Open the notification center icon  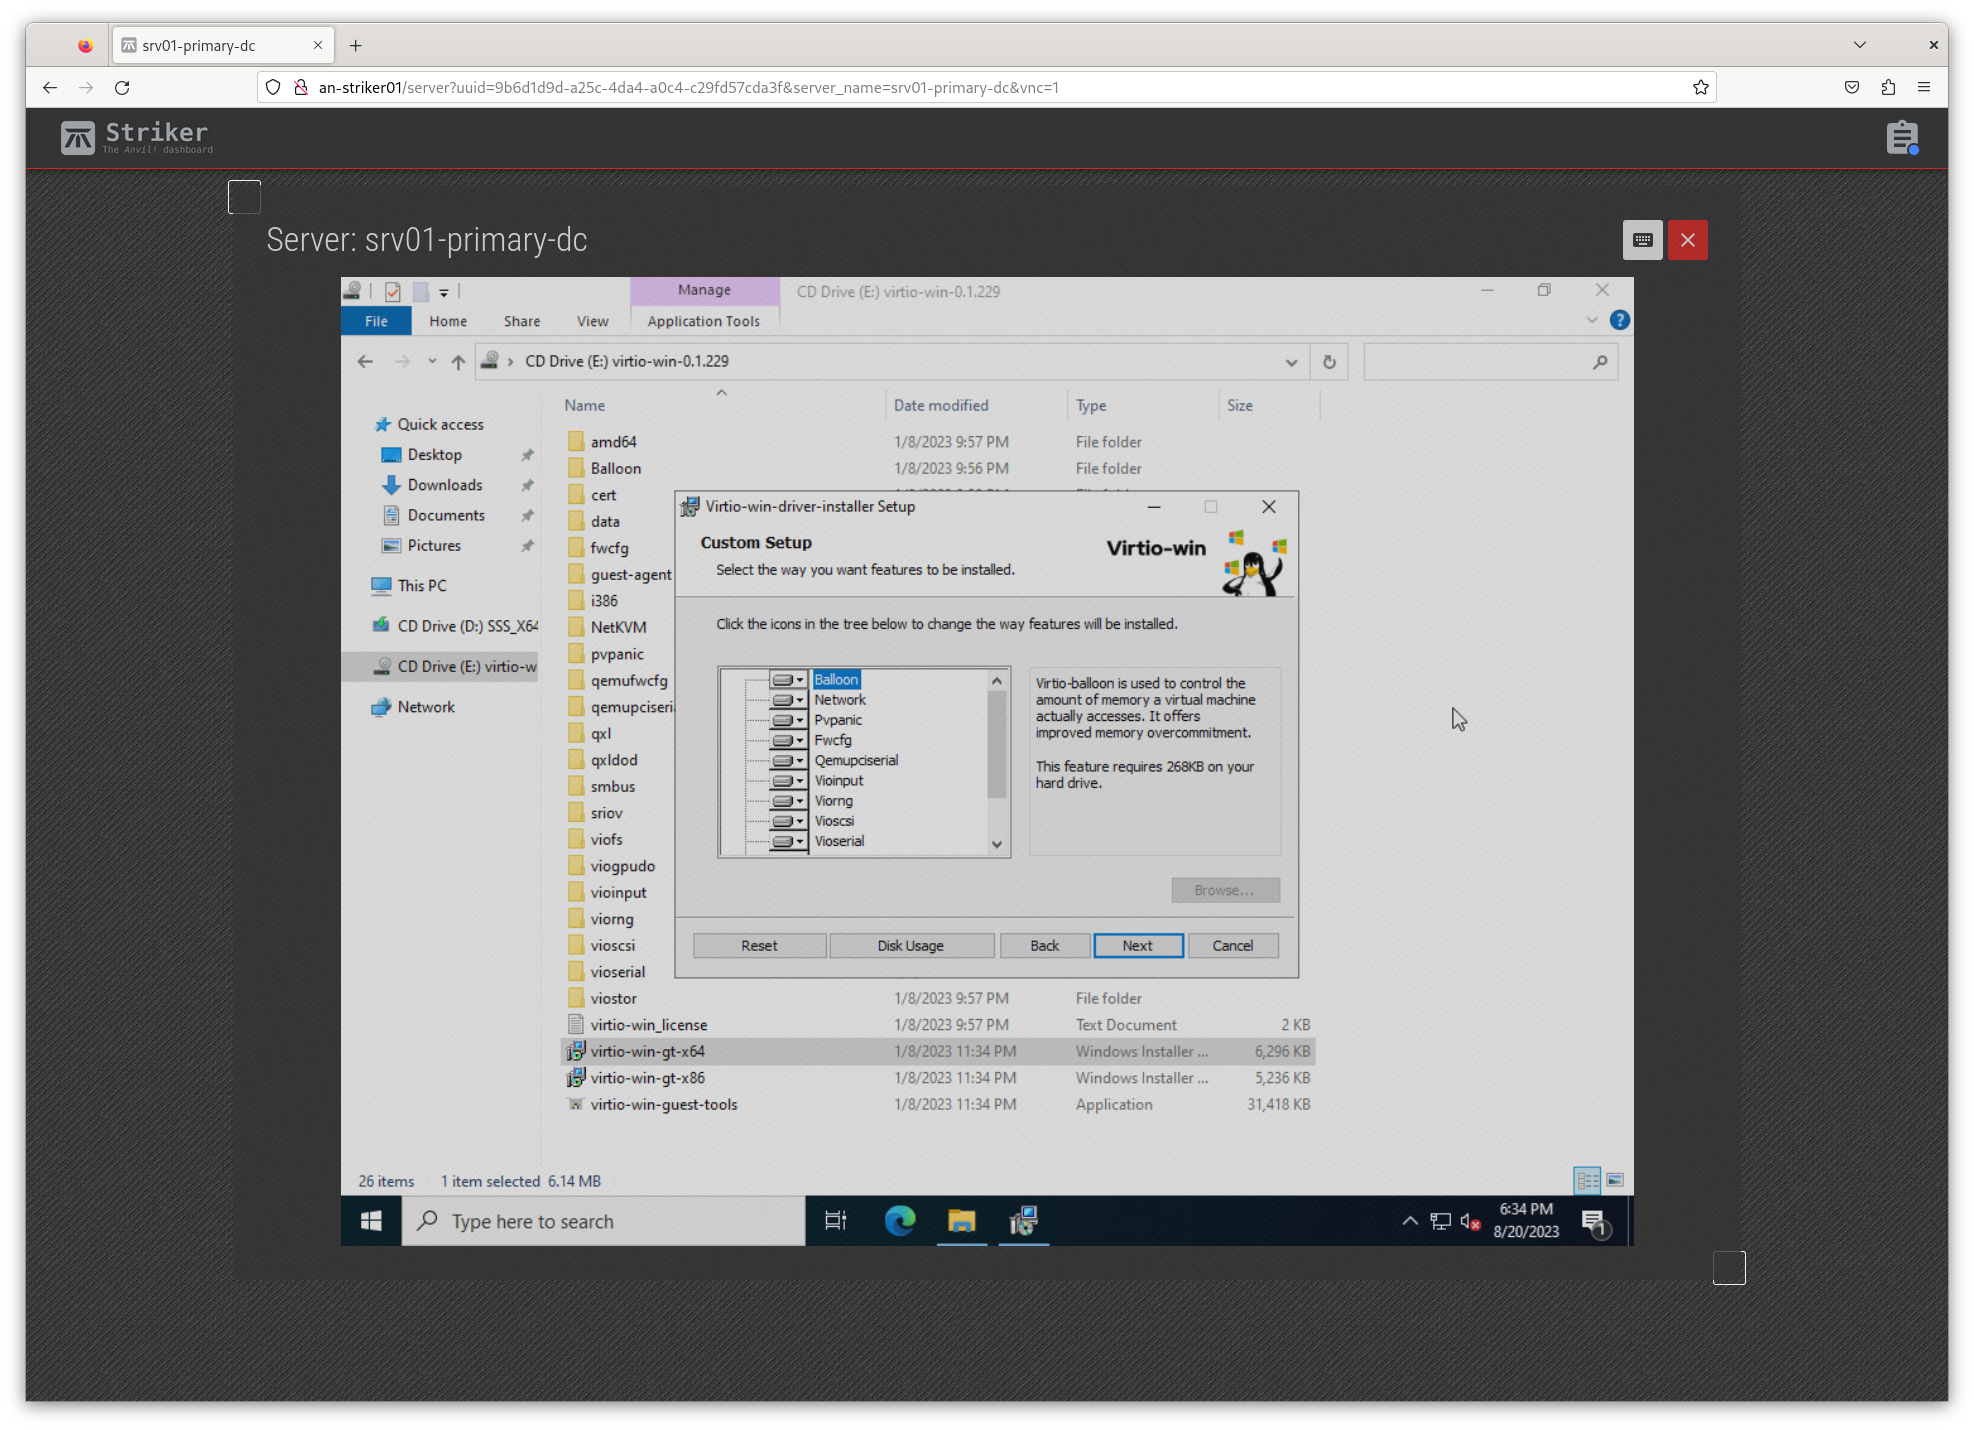(x=1595, y=1222)
